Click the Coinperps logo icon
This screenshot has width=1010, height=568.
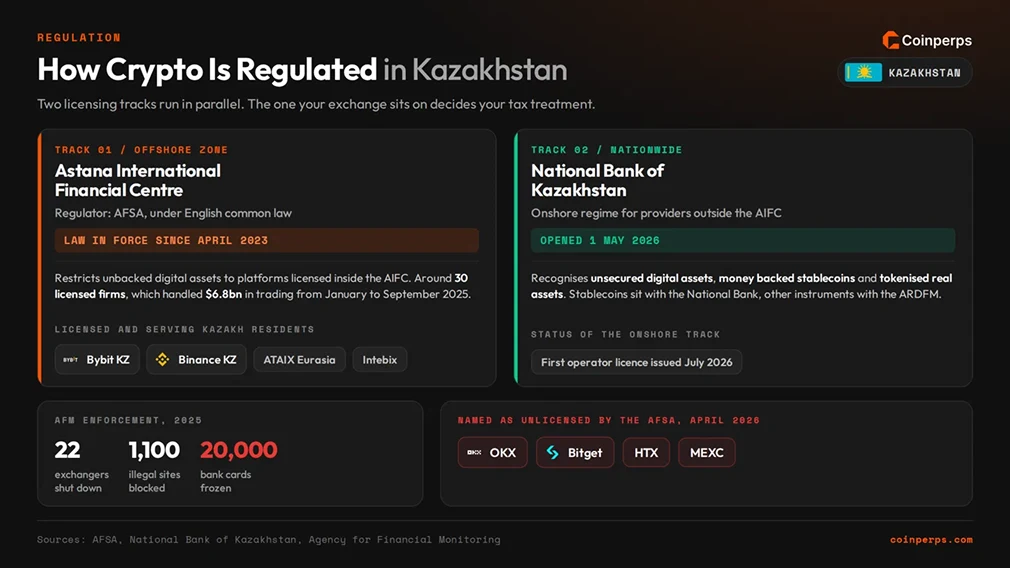tap(890, 41)
